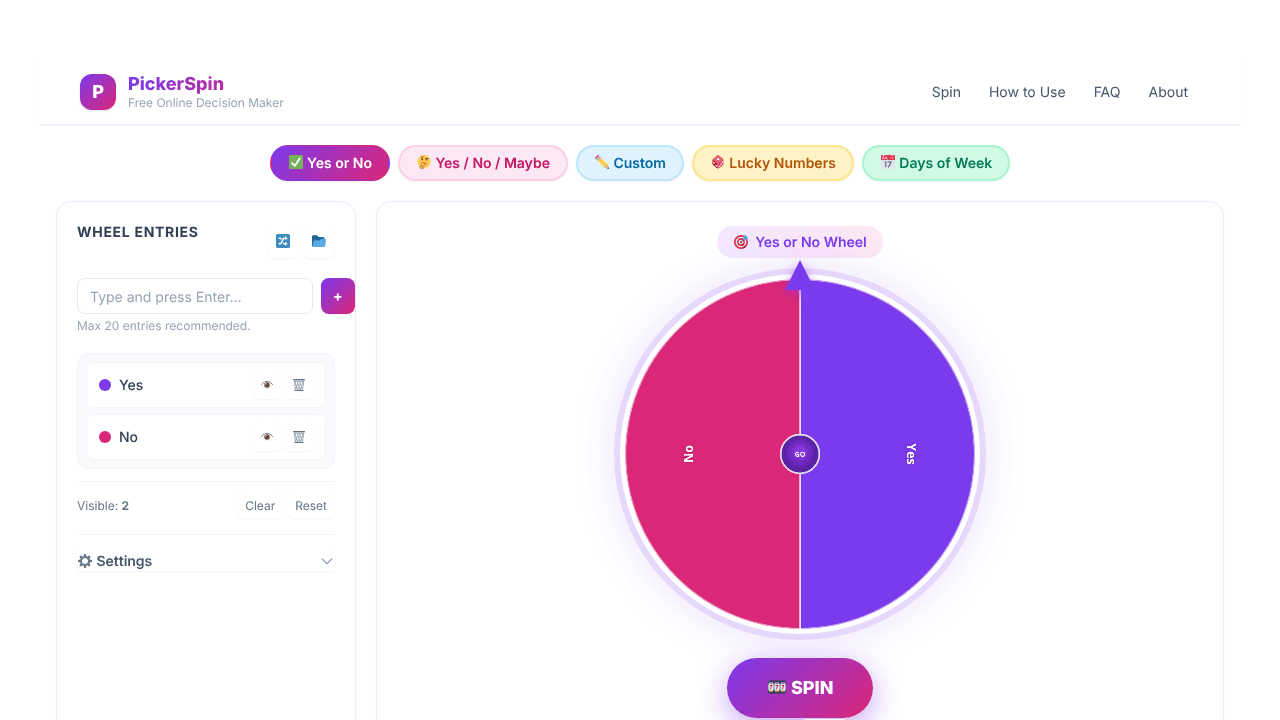
Task: Delete the No entry
Action: point(298,437)
